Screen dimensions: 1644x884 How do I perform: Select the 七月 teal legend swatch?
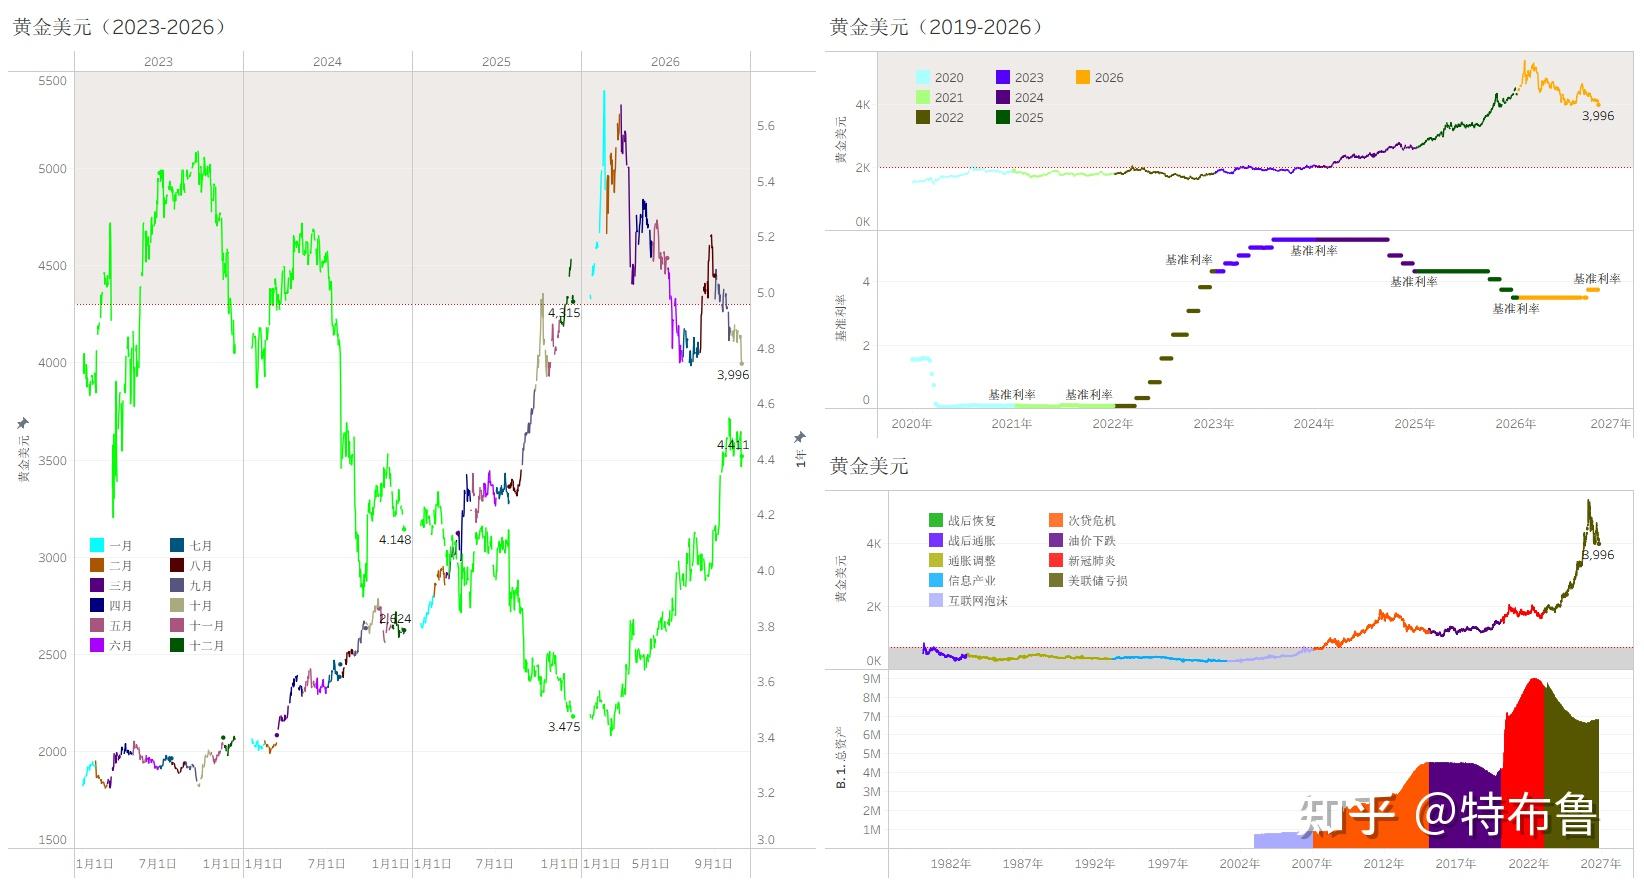(177, 546)
